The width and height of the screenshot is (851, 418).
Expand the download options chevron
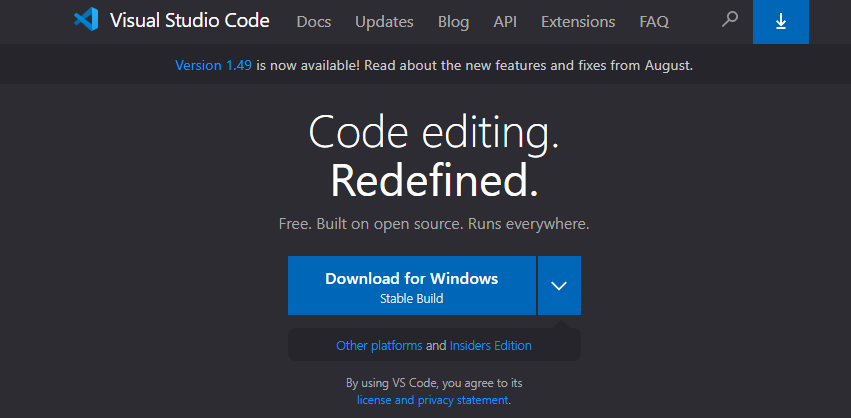tap(559, 286)
